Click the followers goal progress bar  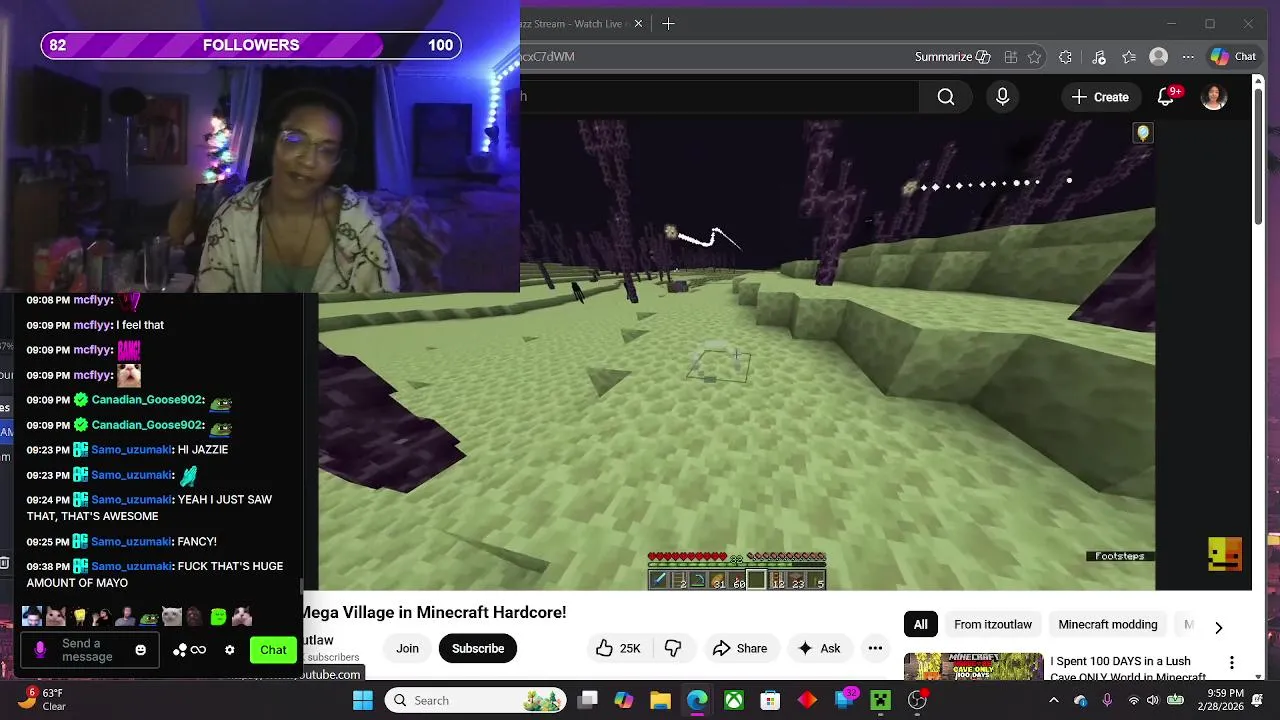[x=251, y=45]
